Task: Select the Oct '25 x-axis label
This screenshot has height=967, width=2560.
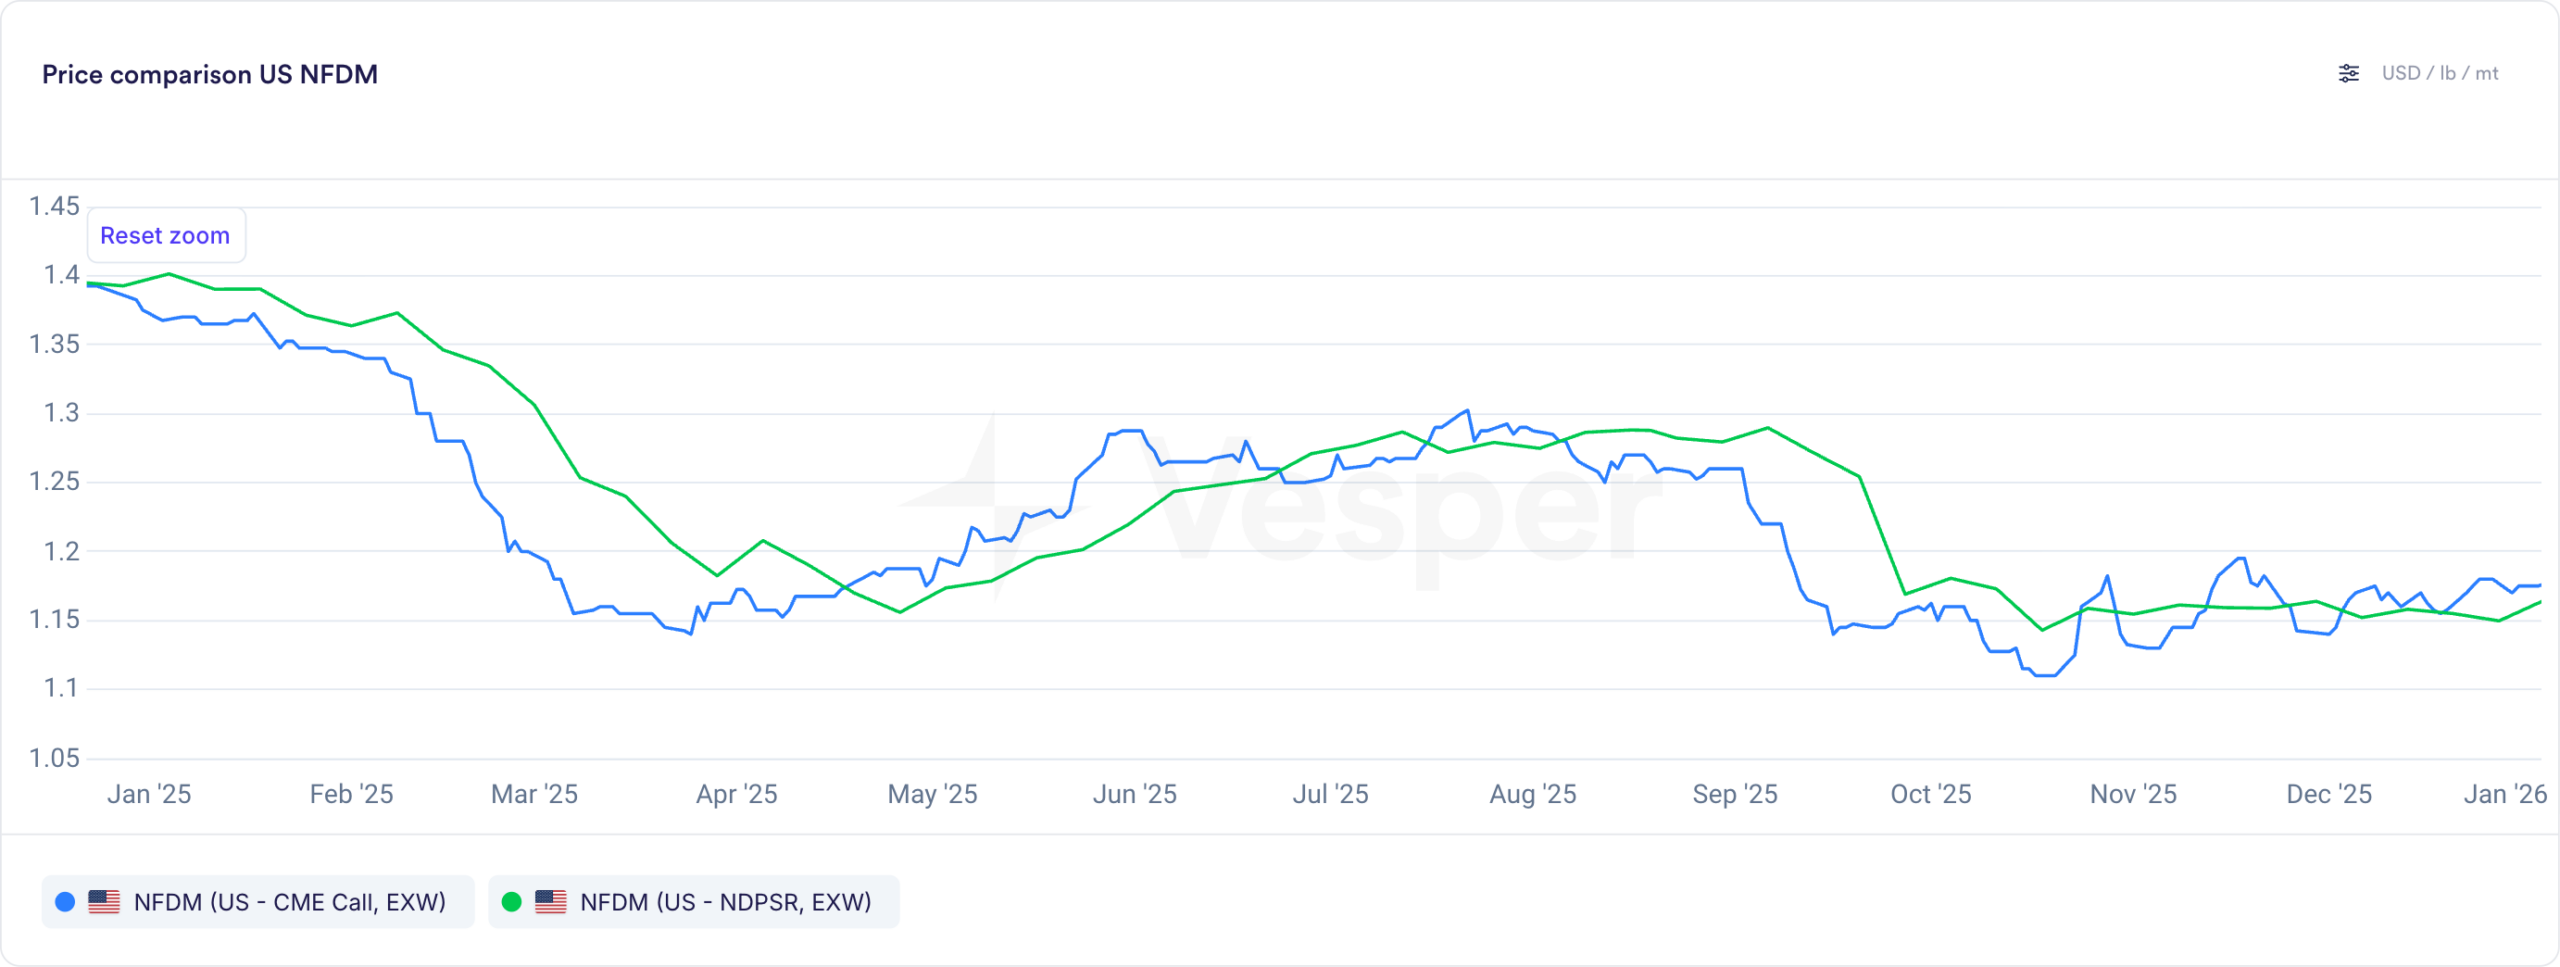Action: 1930,794
